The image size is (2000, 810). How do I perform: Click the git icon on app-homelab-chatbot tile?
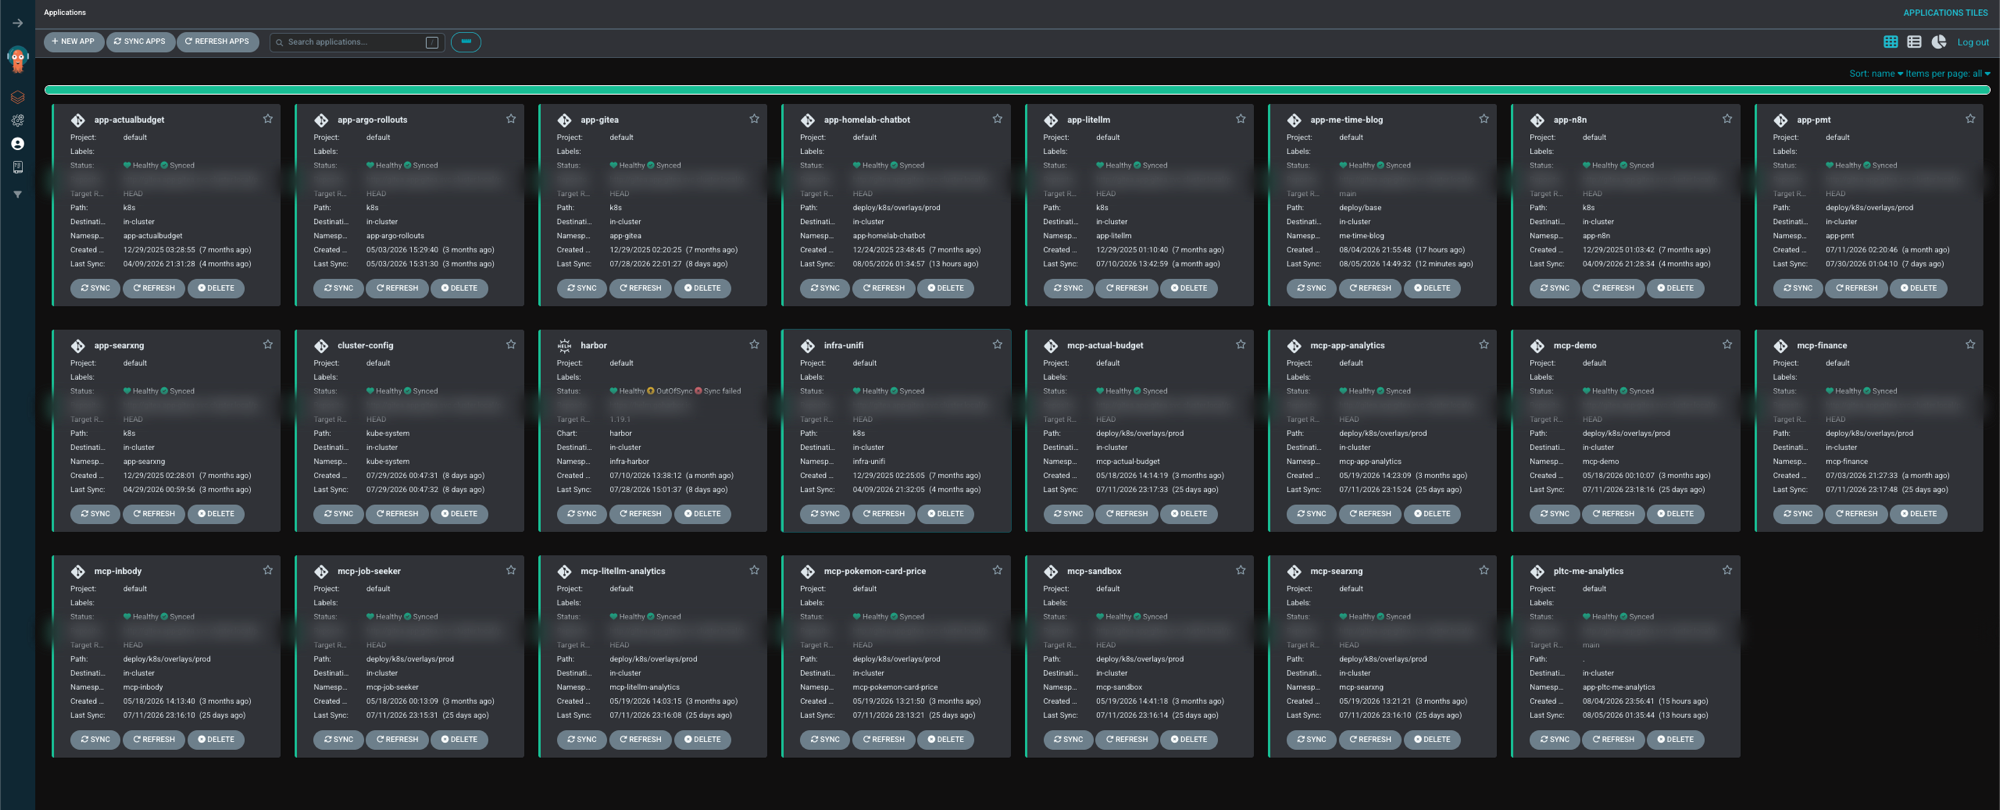click(807, 120)
